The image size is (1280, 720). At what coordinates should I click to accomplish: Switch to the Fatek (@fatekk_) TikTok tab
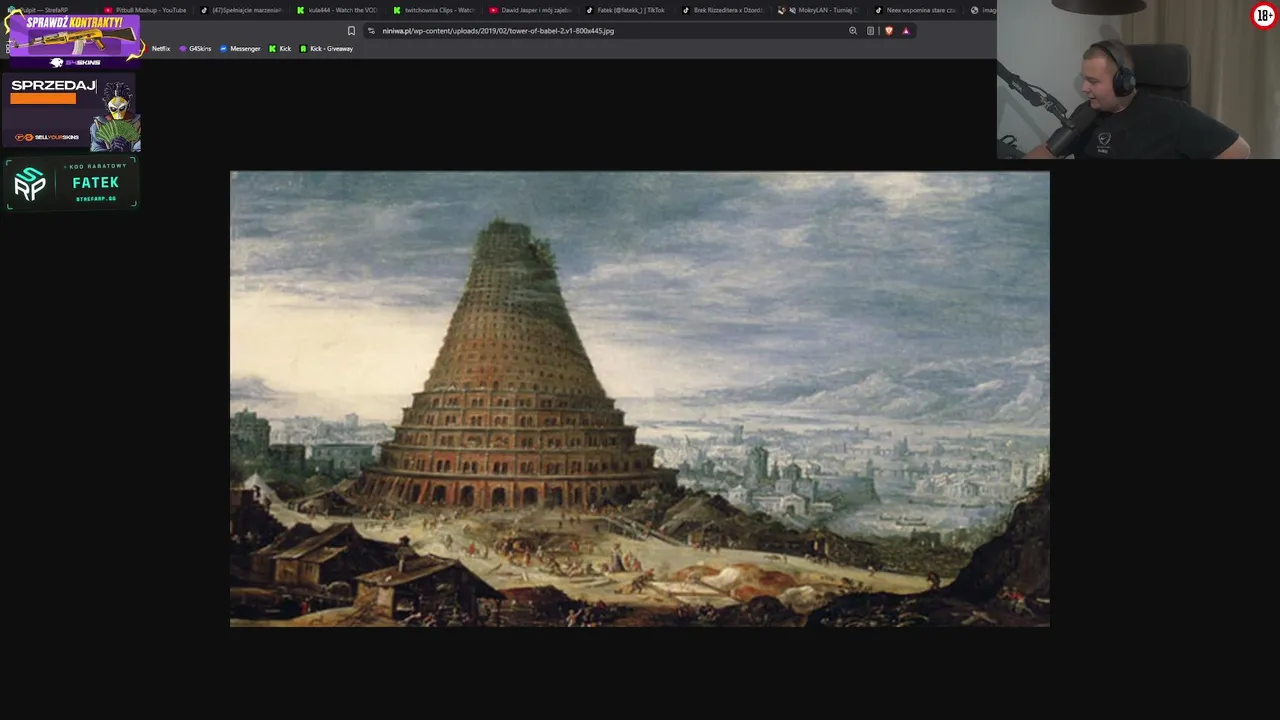click(x=625, y=10)
